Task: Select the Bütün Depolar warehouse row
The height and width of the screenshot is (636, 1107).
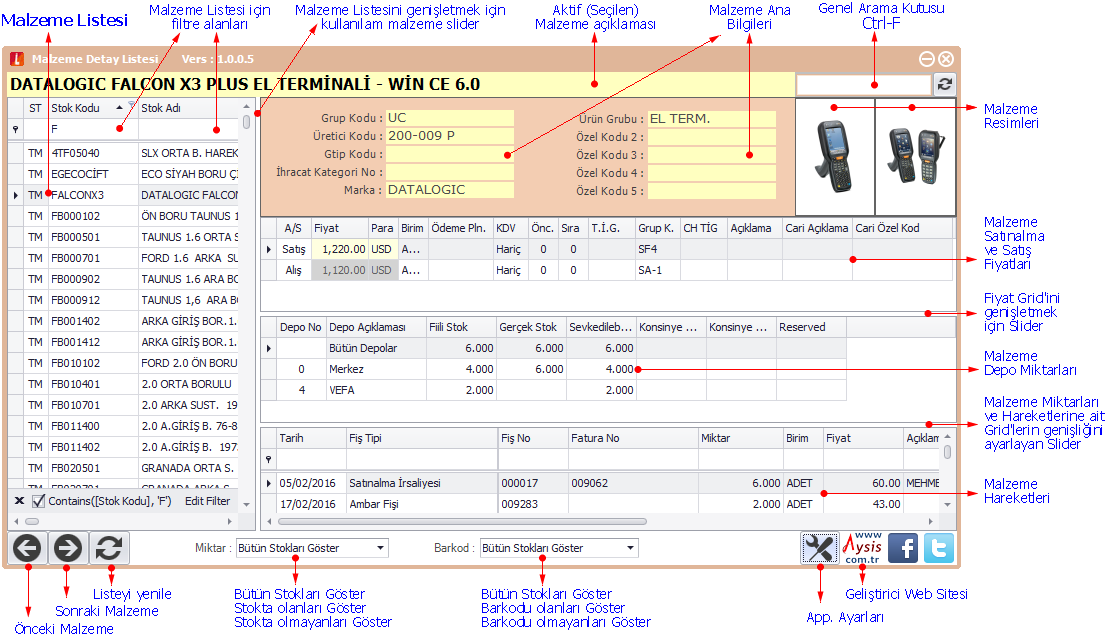Action: coord(555,348)
